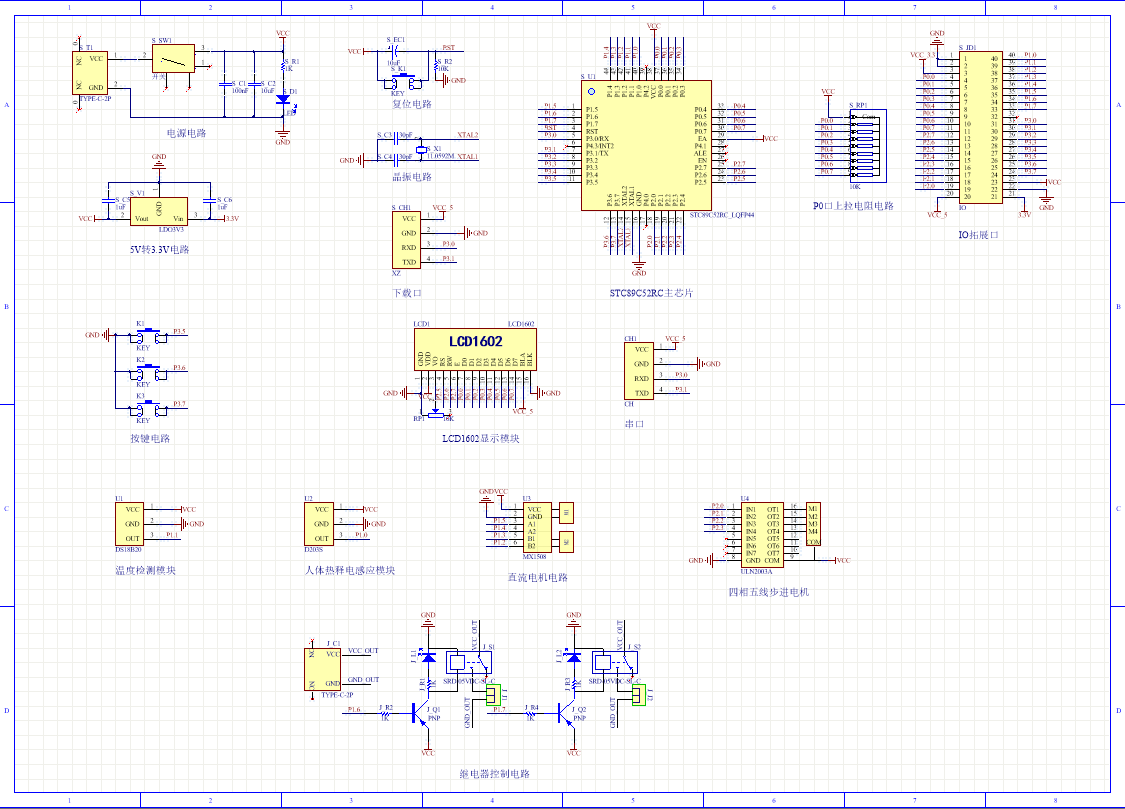Click the 温度检测模块 title text

click(145, 570)
